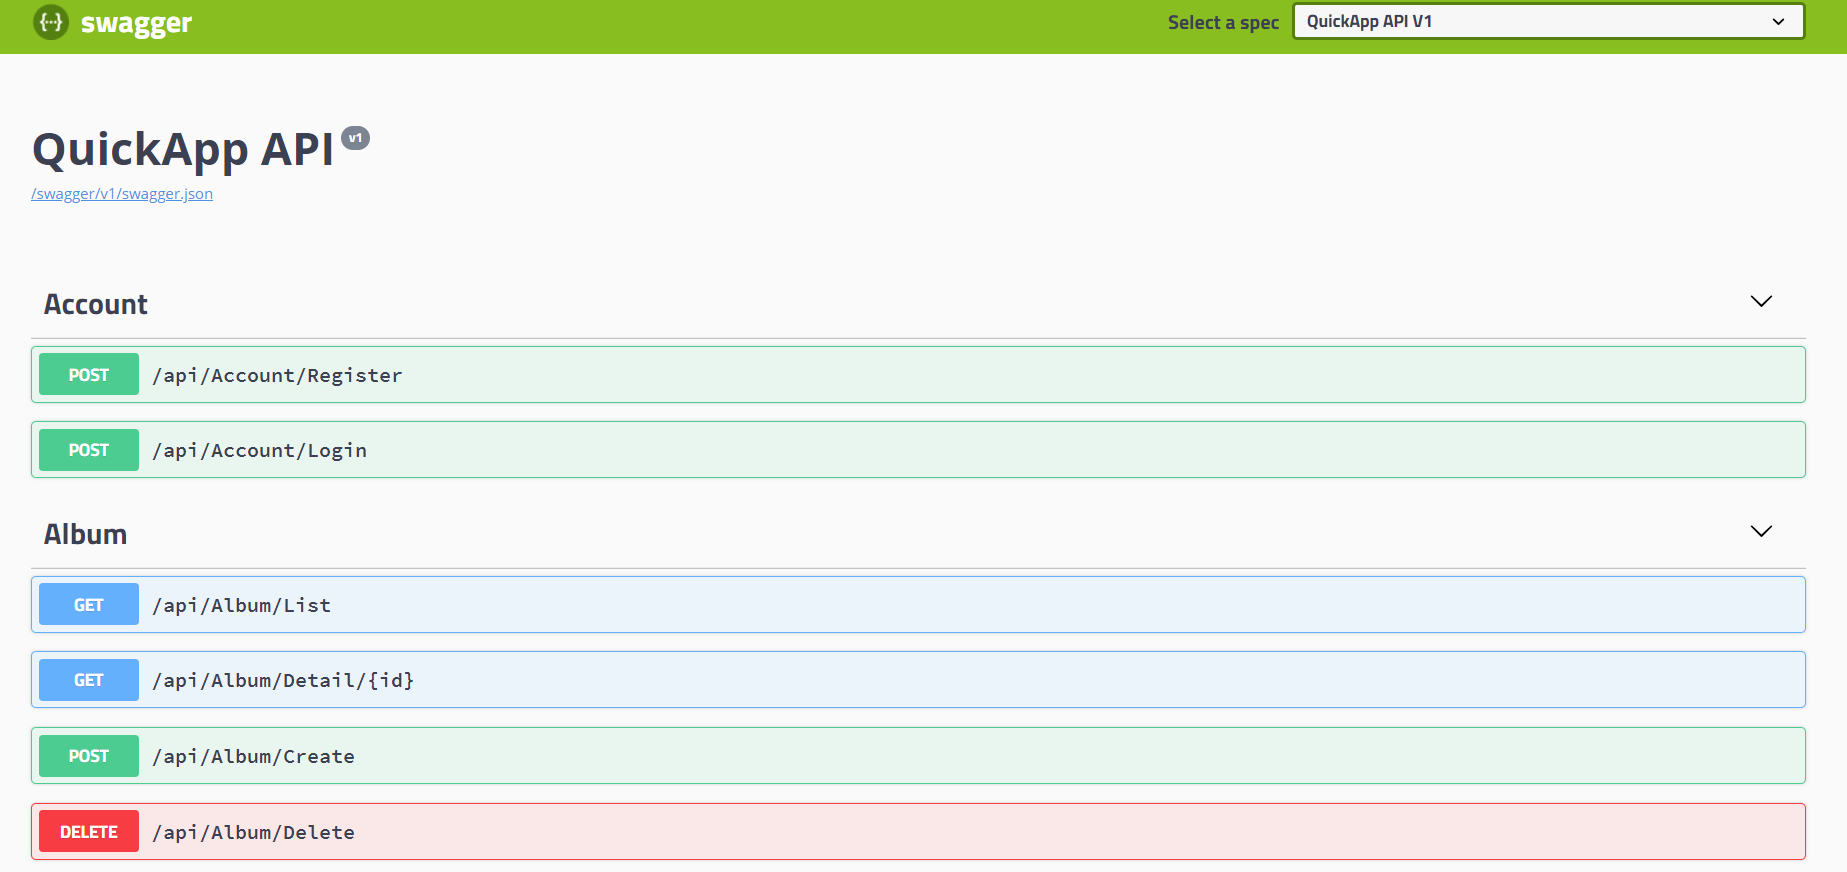Click the /api/Account/Register path text
Viewport: 1847px width, 872px height.
pyautogui.click(x=277, y=375)
